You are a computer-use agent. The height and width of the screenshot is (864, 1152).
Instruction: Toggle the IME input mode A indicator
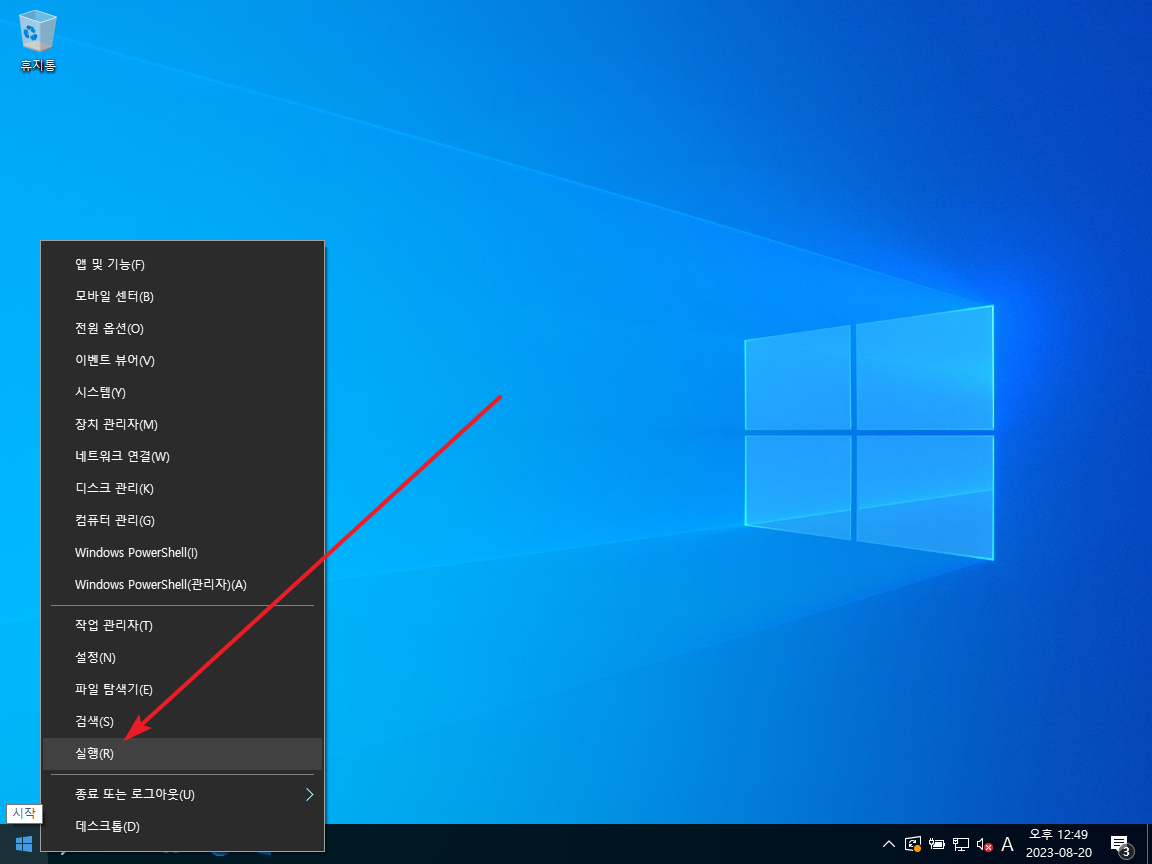coord(1007,844)
